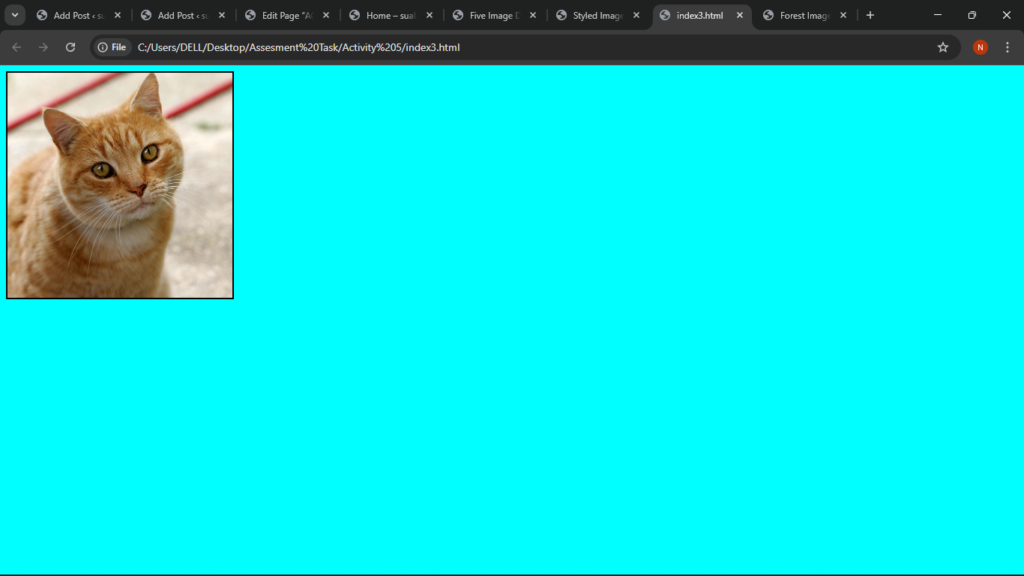Switch to the Home tab
The image size is (1024, 576).
pyautogui.click(x=390, y=15)
